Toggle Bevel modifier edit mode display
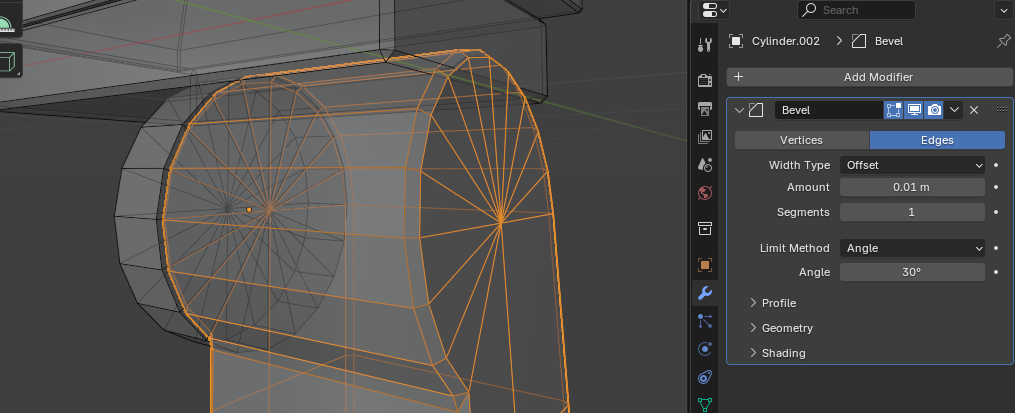This screenshot has width=1015, height=413. [x=893, y=110]
